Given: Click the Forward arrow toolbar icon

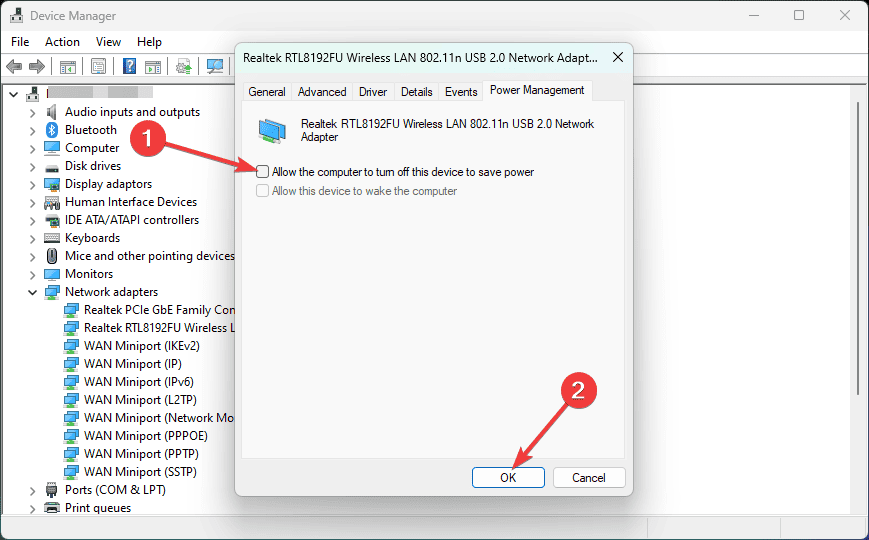Looking at the screenshot, I should tap(37, 67).
